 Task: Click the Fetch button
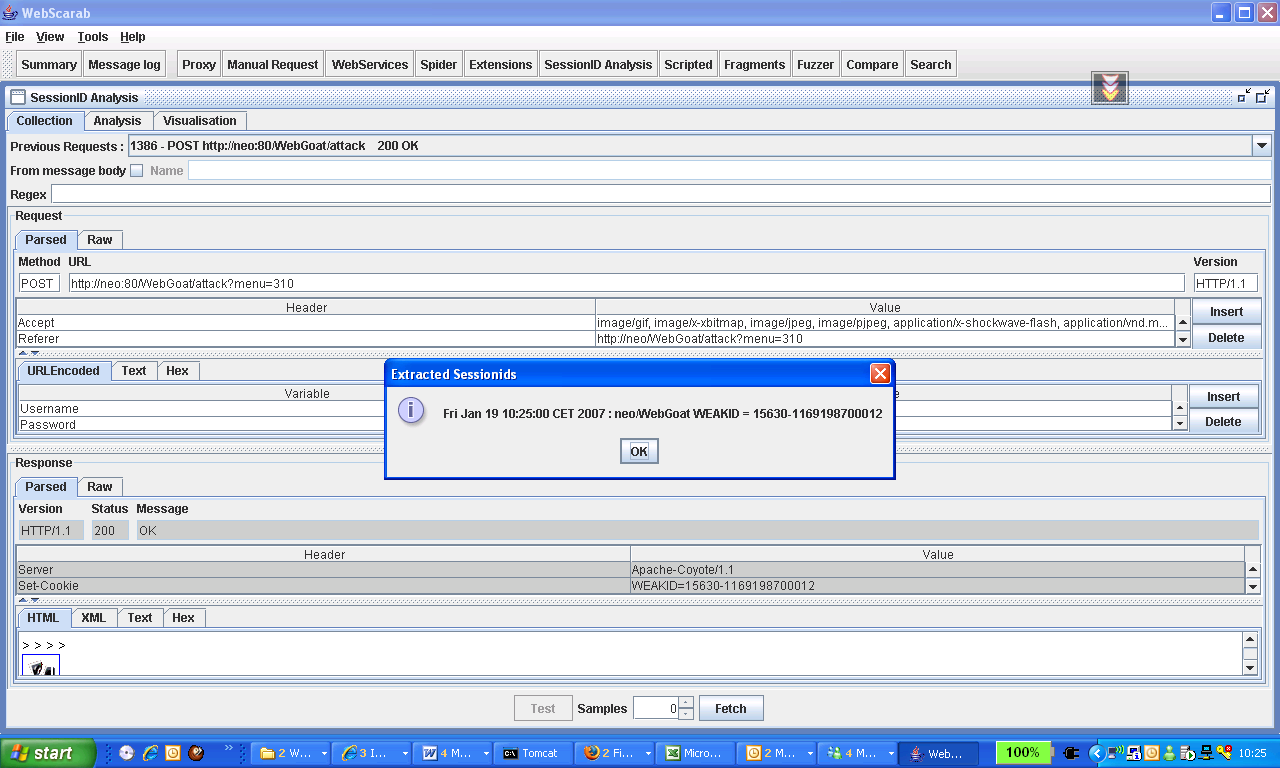click(x=730, y=709)
